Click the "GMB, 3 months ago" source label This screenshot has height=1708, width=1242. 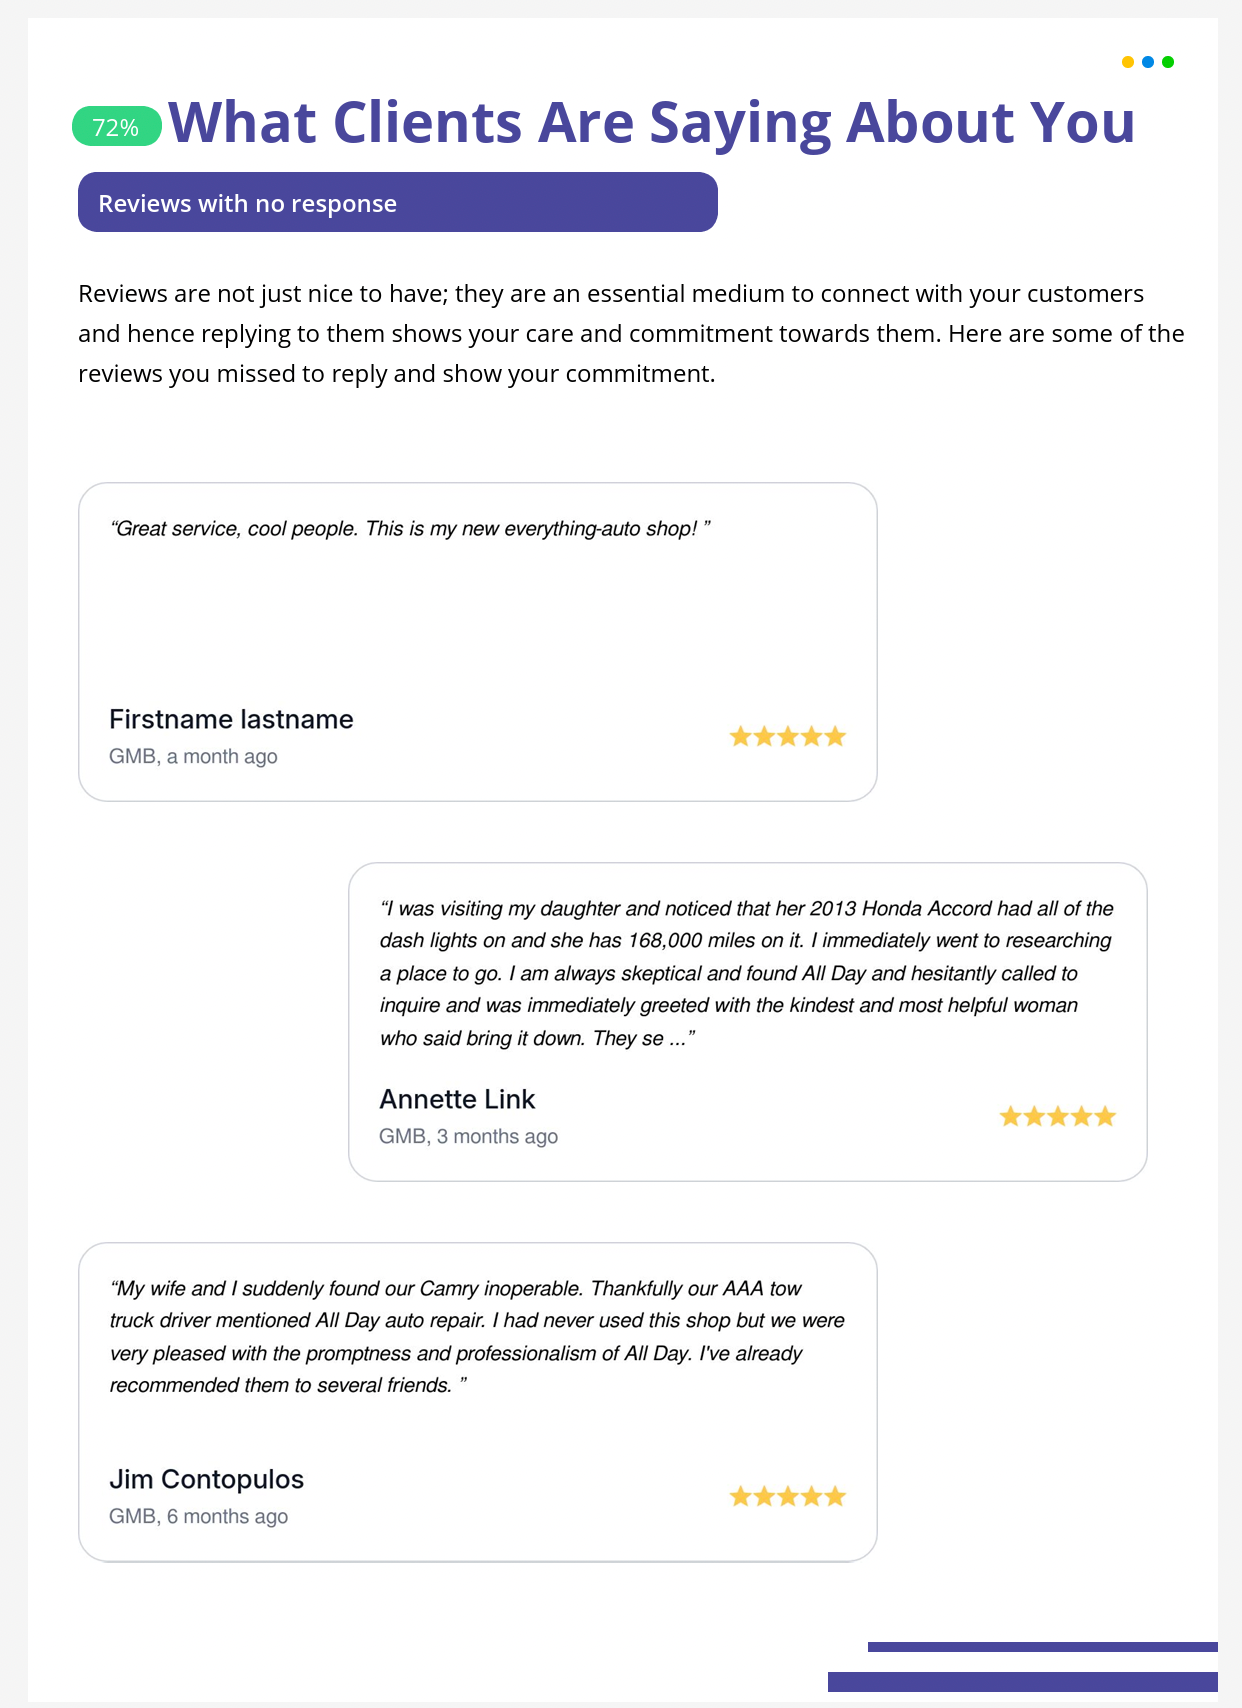click(468, 1137)
